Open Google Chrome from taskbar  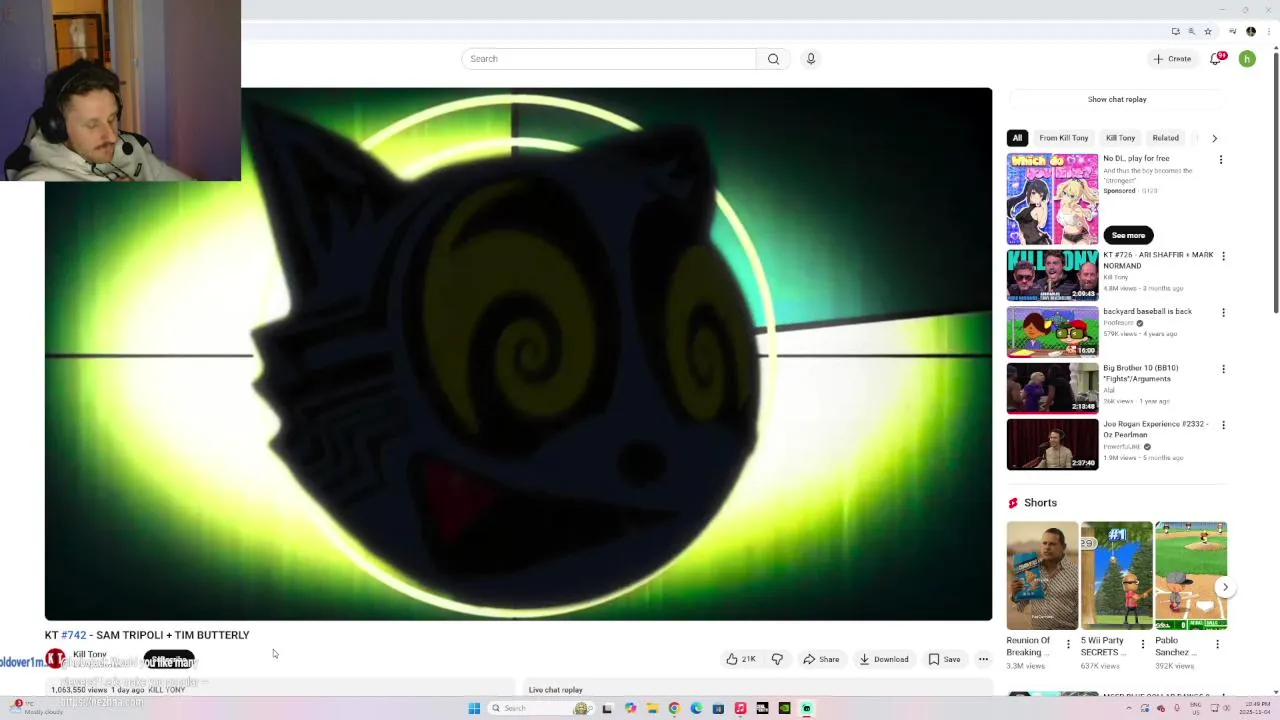(674, 708)
